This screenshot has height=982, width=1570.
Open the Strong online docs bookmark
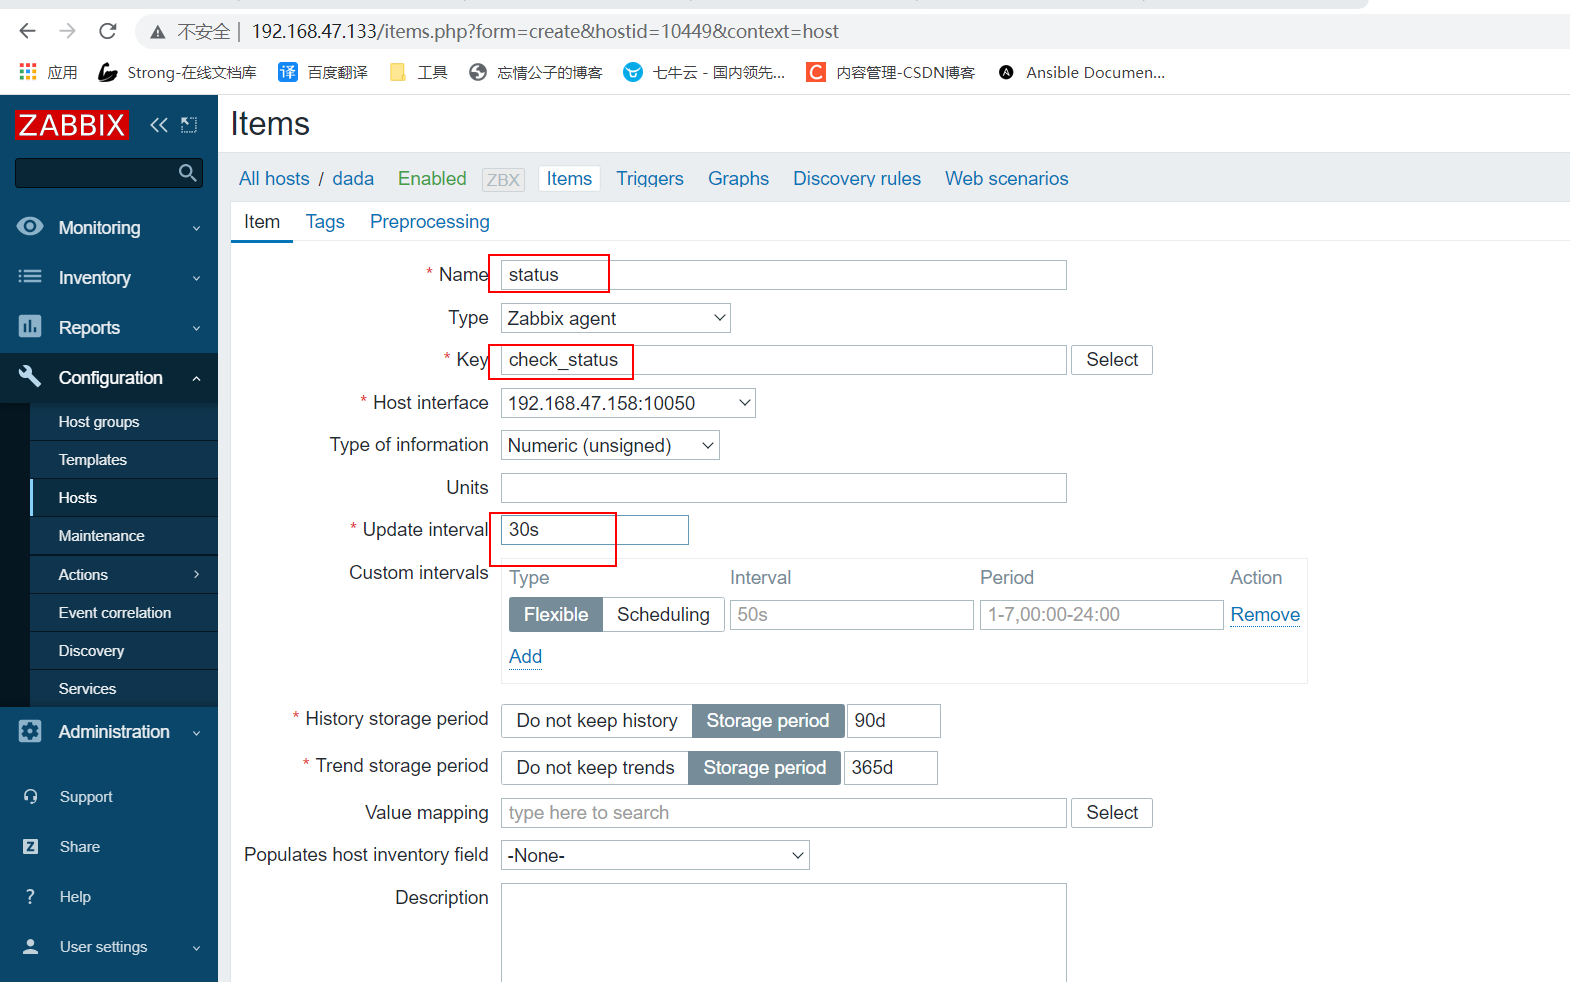click(177, 72)
